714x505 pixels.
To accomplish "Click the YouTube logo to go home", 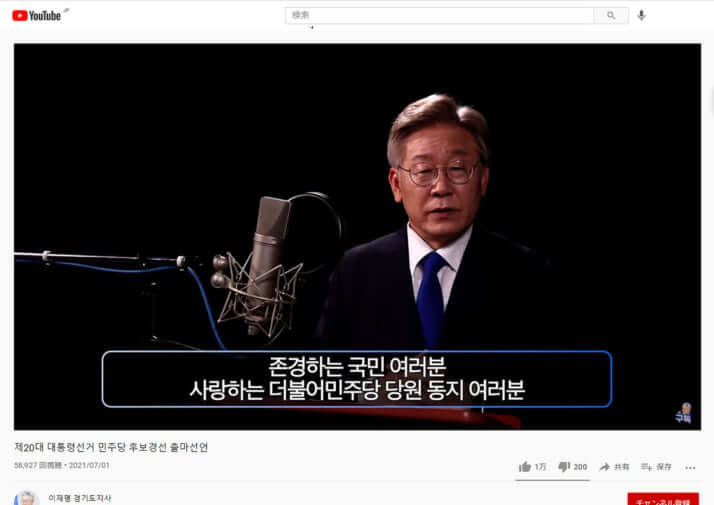I will [x=37, y=15].
